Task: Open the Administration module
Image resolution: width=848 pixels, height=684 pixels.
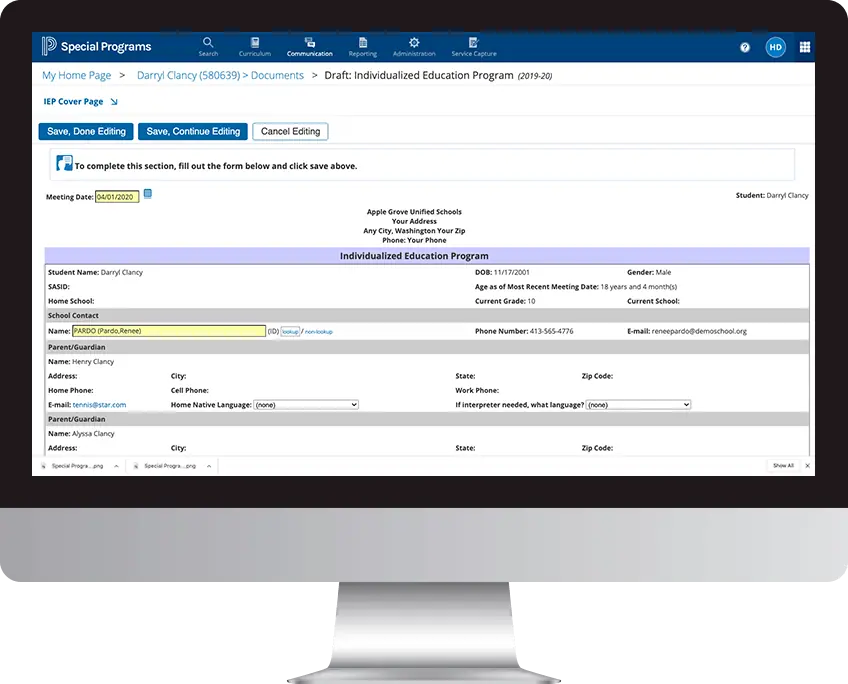Action: pos(414,45)
